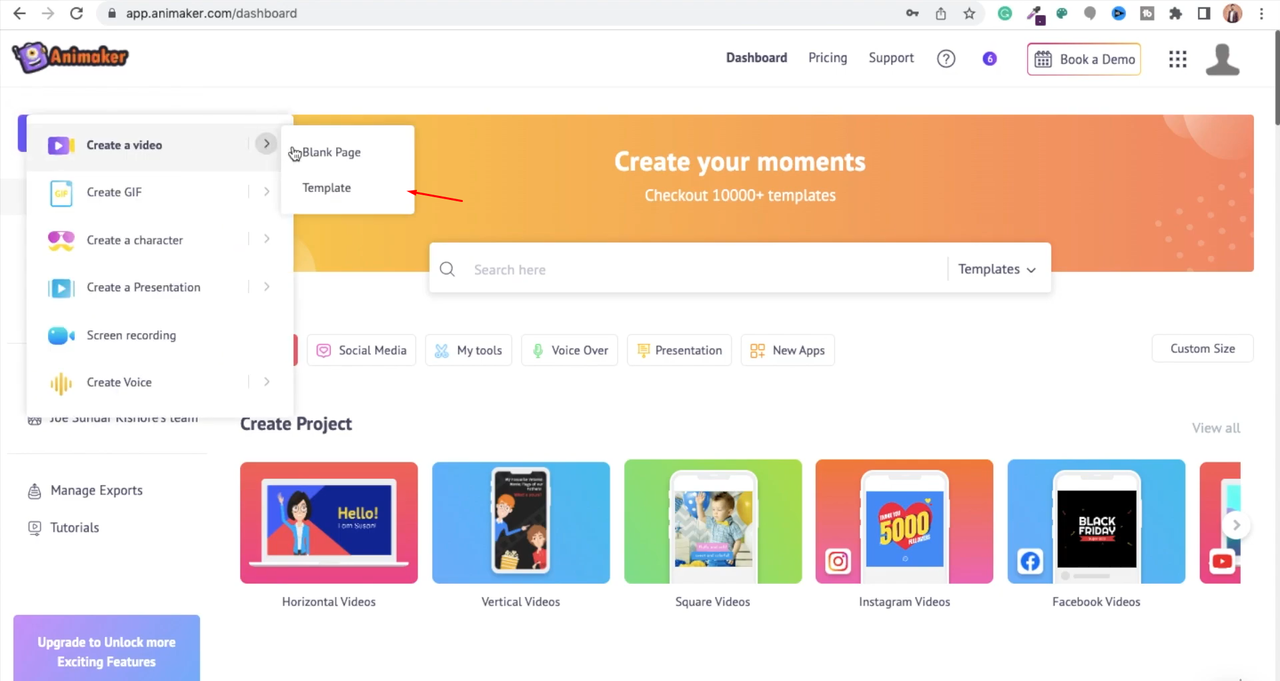Click the password key icon
The height and width of the screenshot is (681, 1280).
pos(912,13)
